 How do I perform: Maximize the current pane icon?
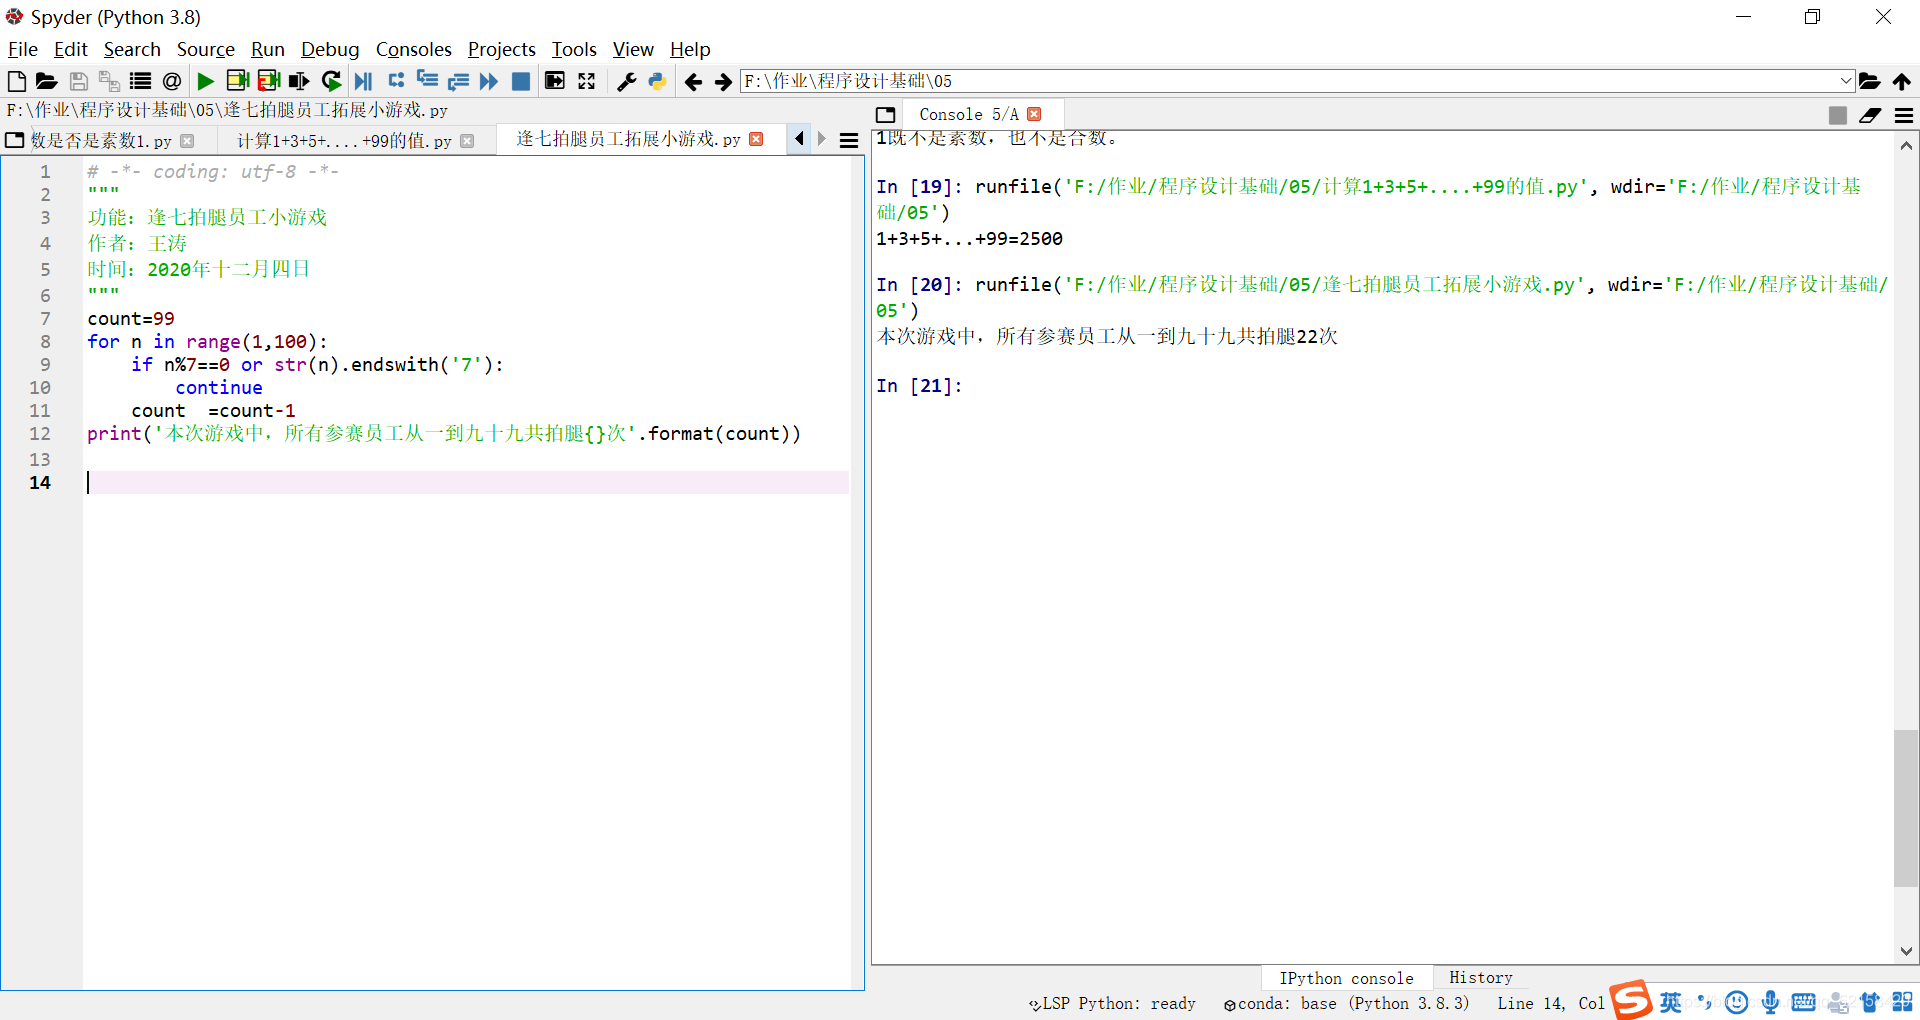(586, 81)
